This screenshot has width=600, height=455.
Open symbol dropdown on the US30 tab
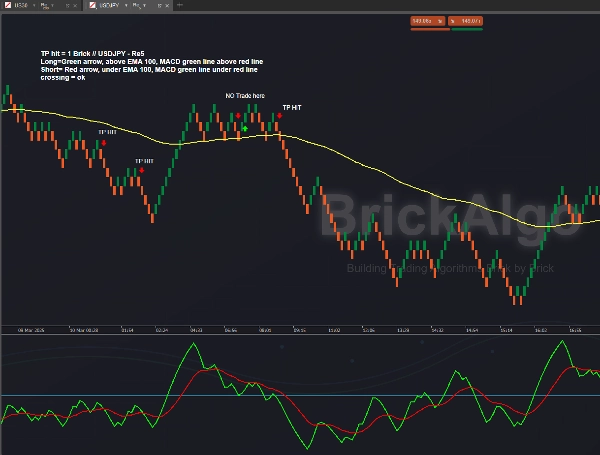click(33, 6)
